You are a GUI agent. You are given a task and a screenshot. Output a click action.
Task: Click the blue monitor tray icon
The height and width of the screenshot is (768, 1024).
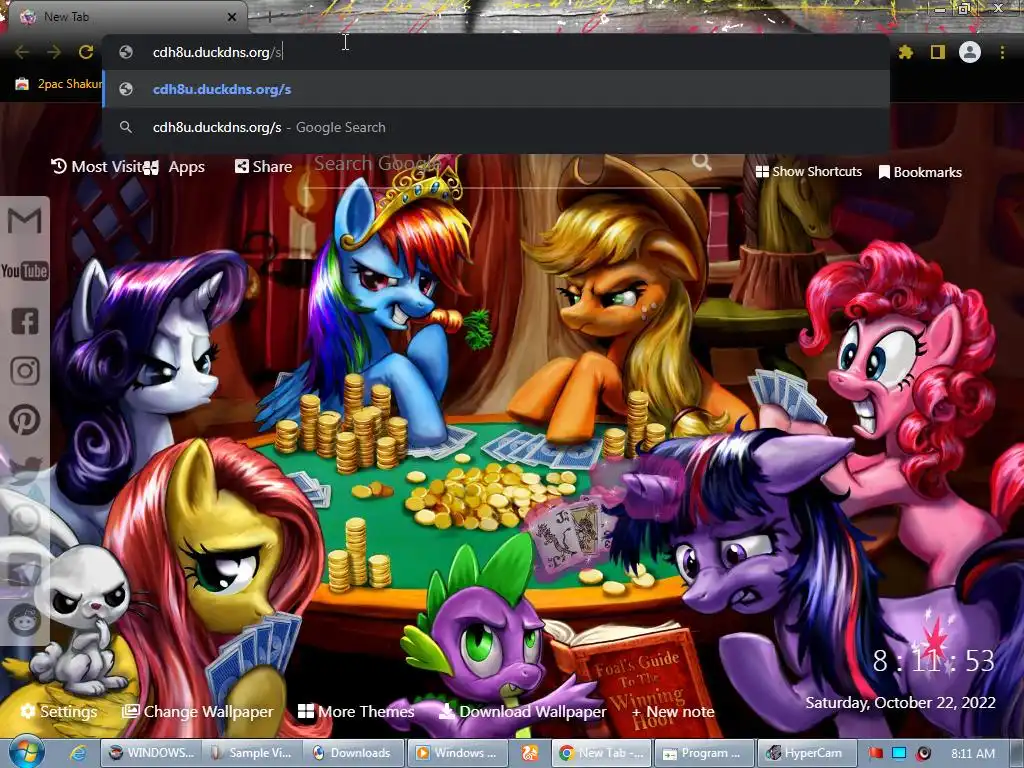[899, 753]
